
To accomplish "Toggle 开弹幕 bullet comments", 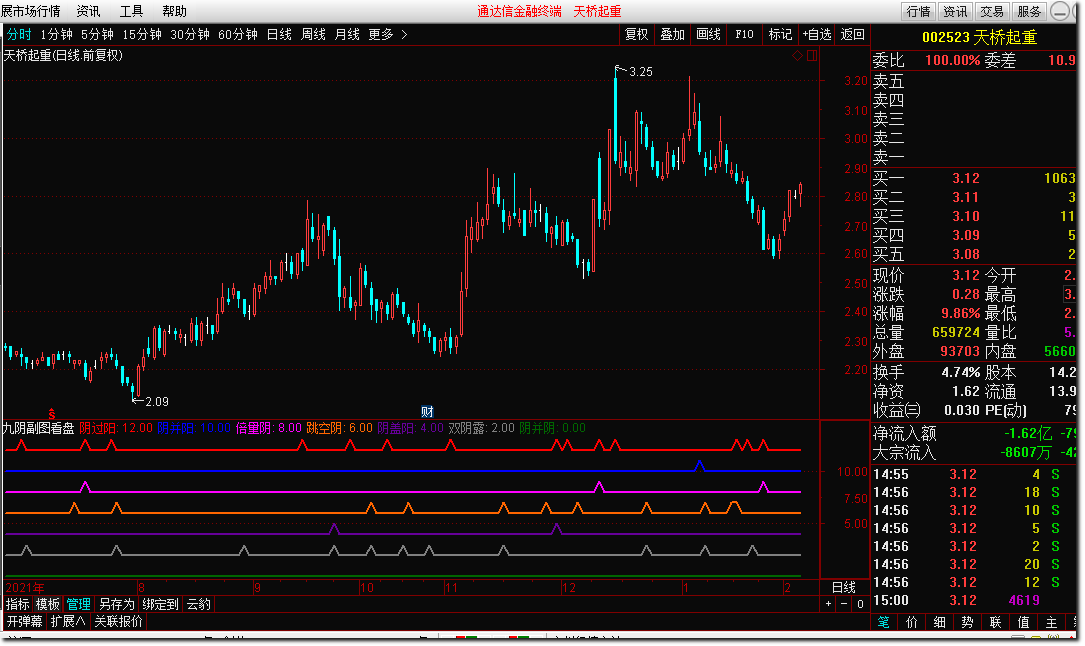I will point(24,621).
